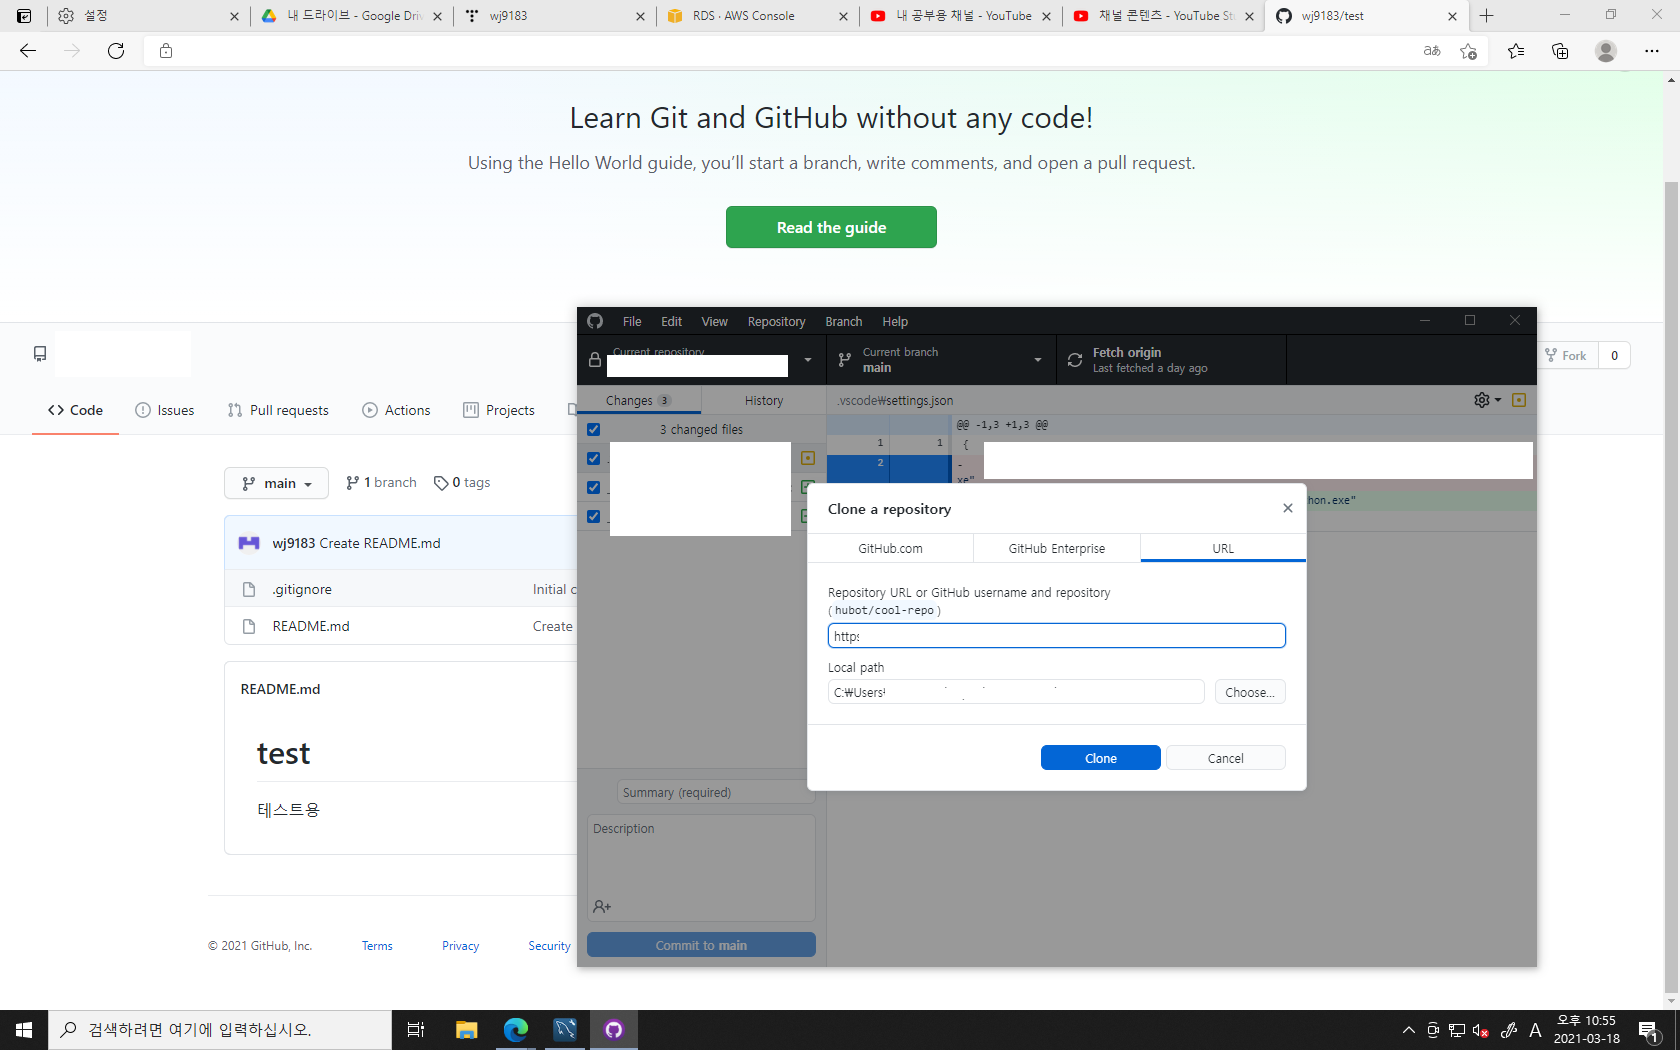Focus the repository URL input field
This screenshot has height=1050, width=1680.
point(1057,636)
